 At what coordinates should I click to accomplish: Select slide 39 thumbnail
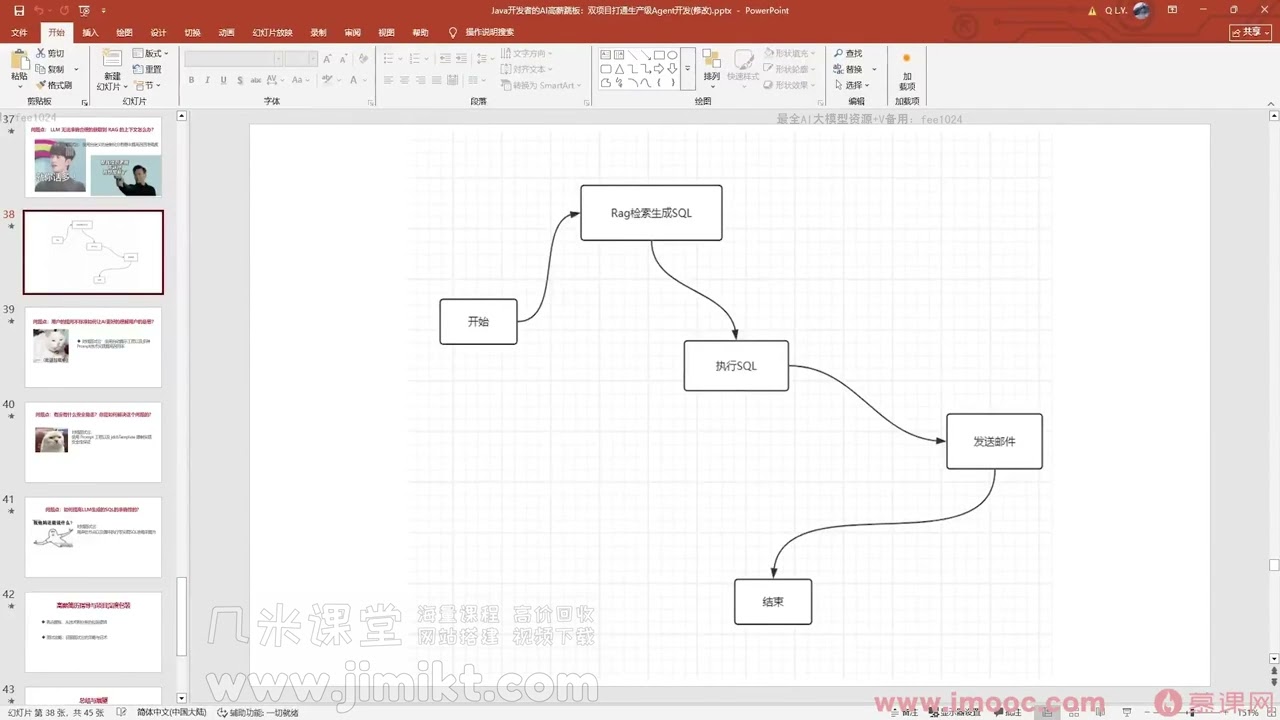(93, 347)
